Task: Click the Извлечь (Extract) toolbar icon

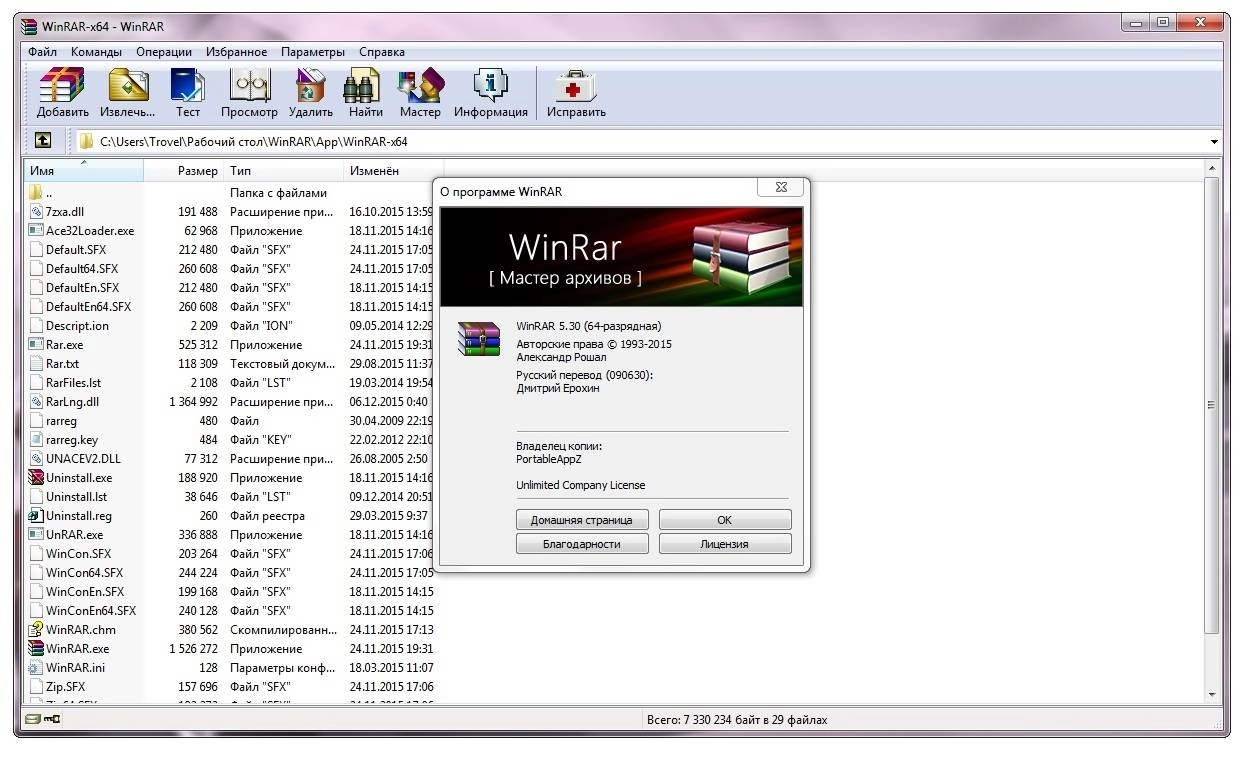Action: click(129, 85)
